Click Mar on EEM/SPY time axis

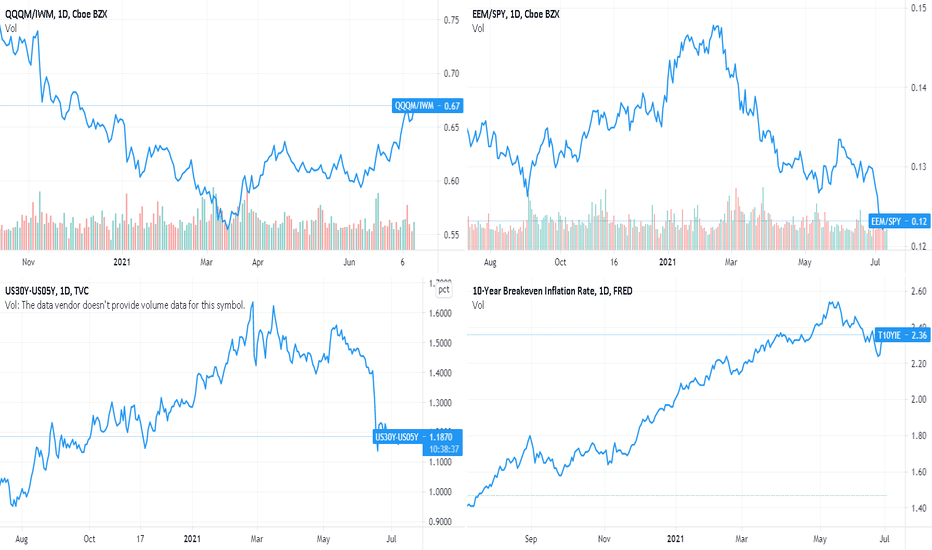pos(731,262)
